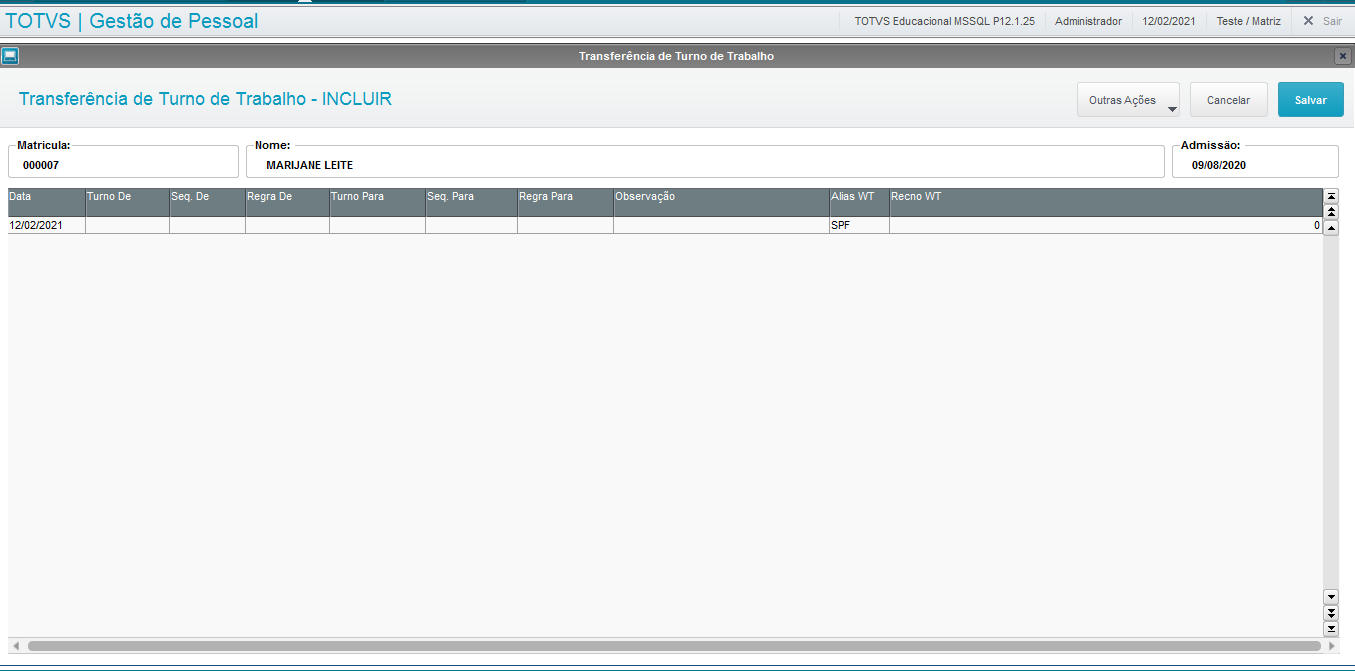Click the 12/02/2021 date in top bar
Screen dimensions: 1355x671
pos(1169,21)
